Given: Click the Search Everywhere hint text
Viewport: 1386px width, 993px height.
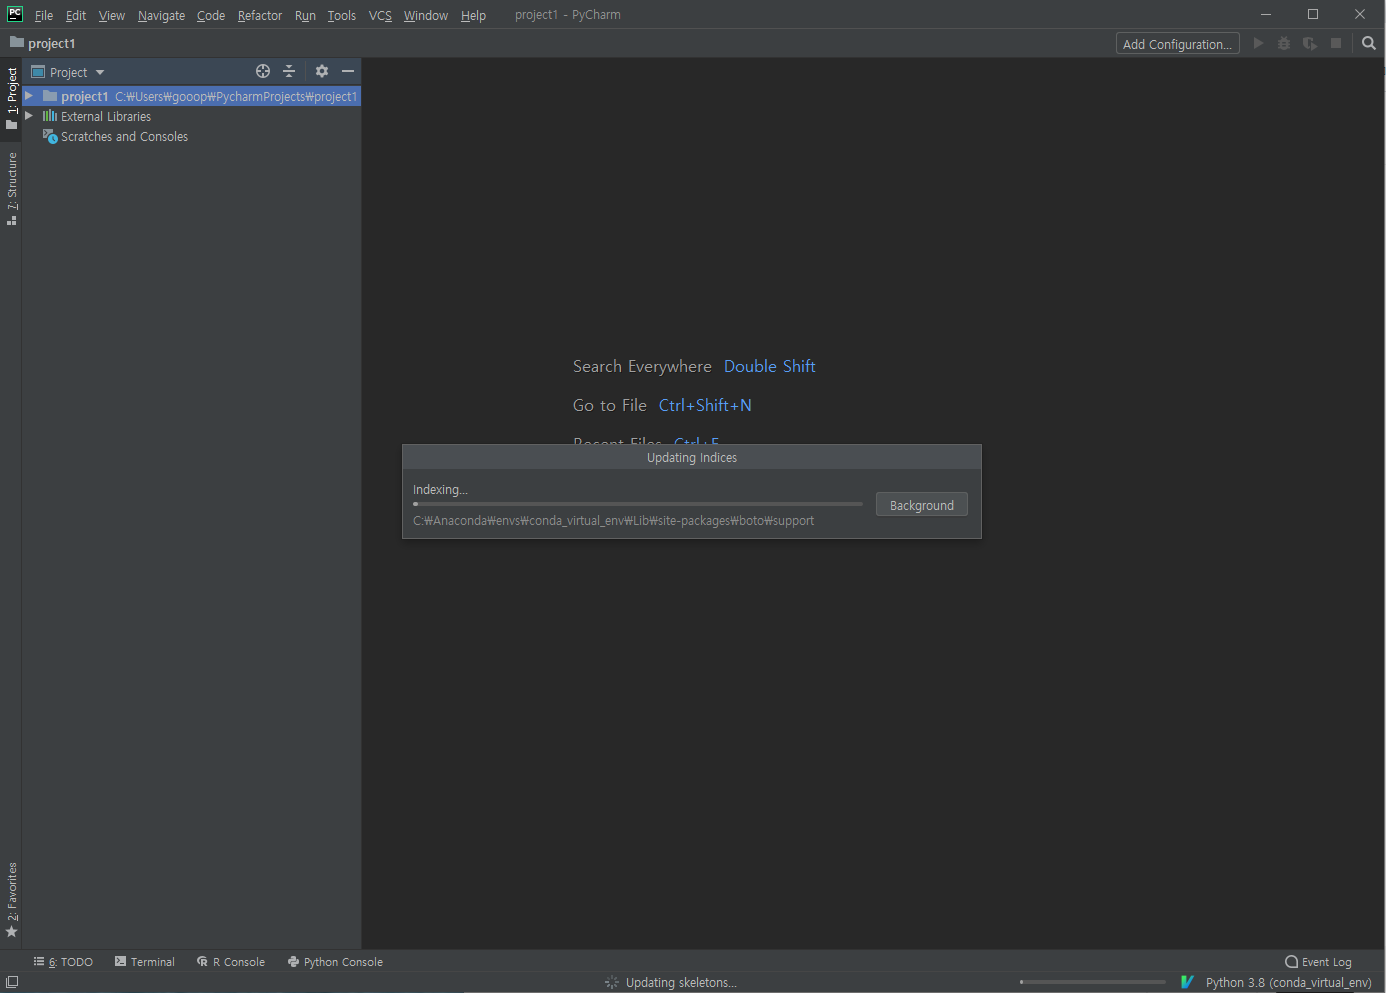Looking at the screenshot, I should click(642, 366).
